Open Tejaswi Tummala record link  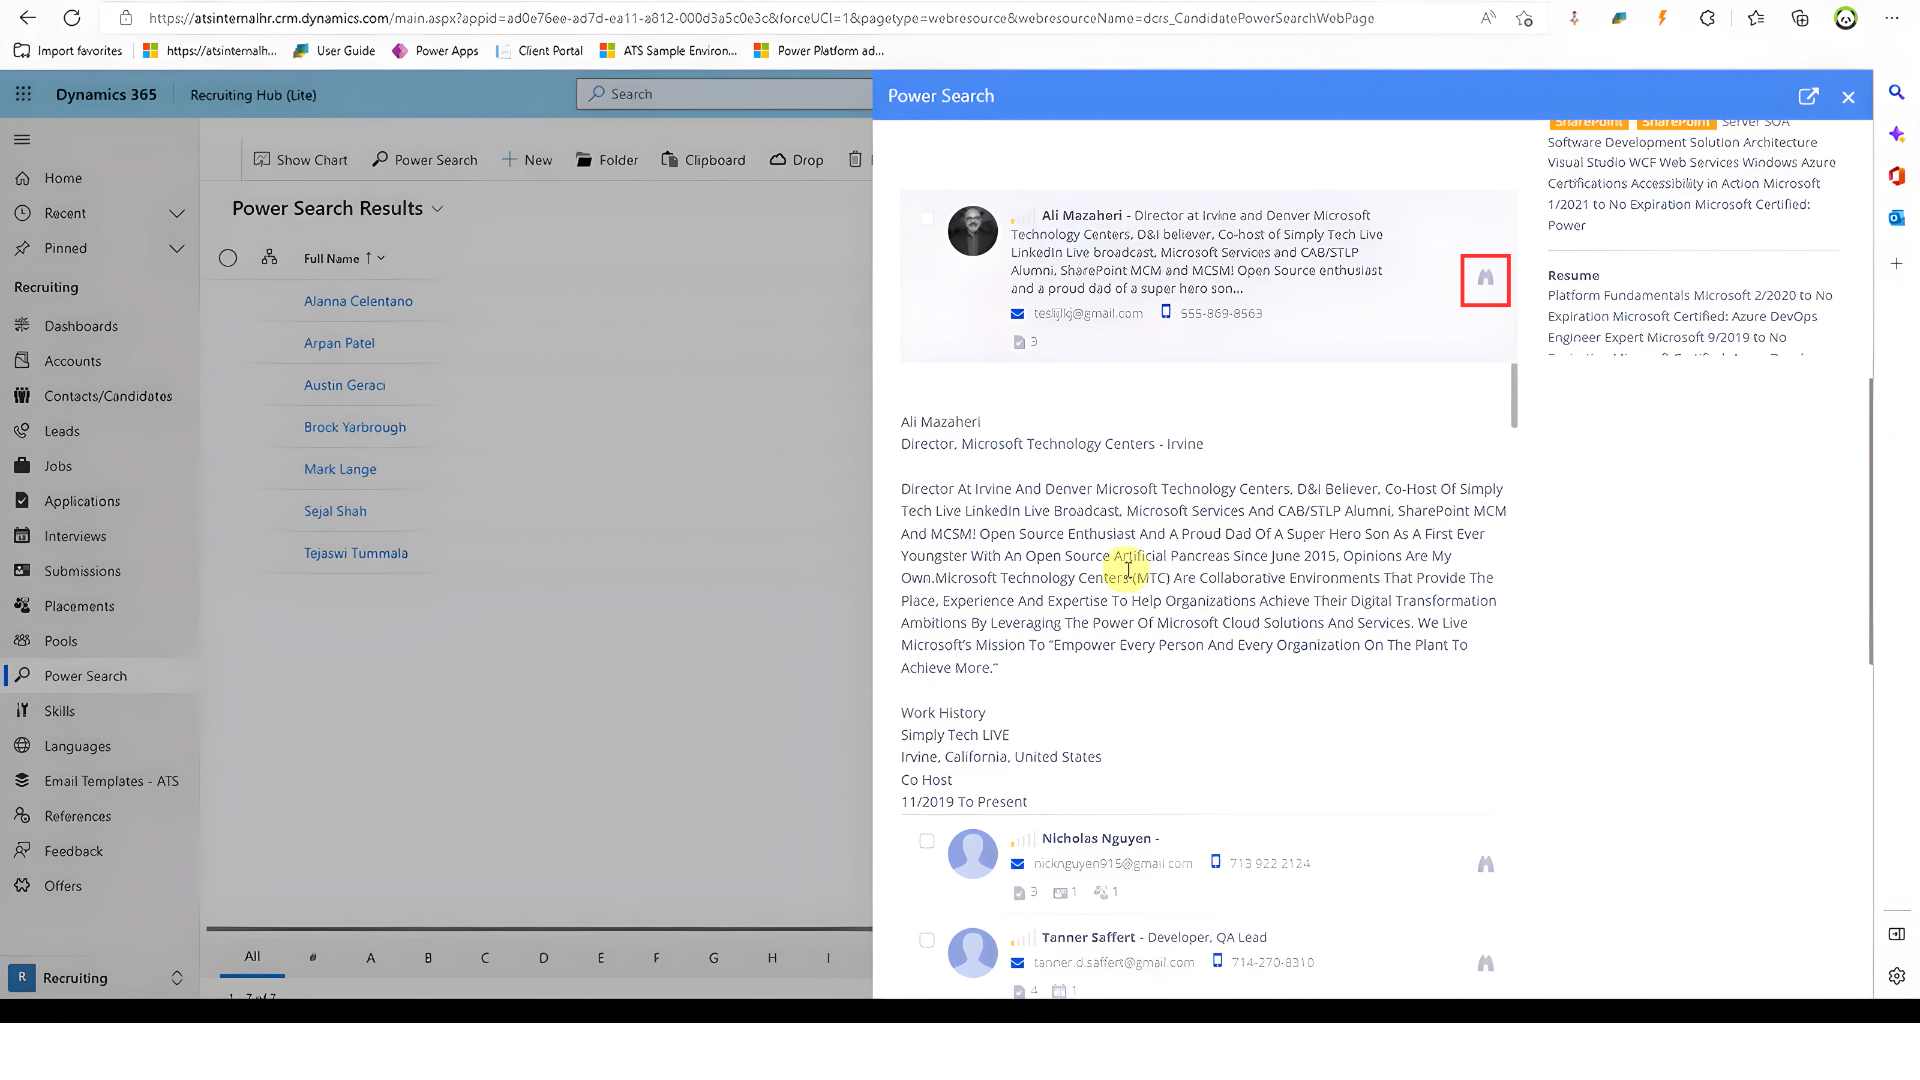pos(356,553)
